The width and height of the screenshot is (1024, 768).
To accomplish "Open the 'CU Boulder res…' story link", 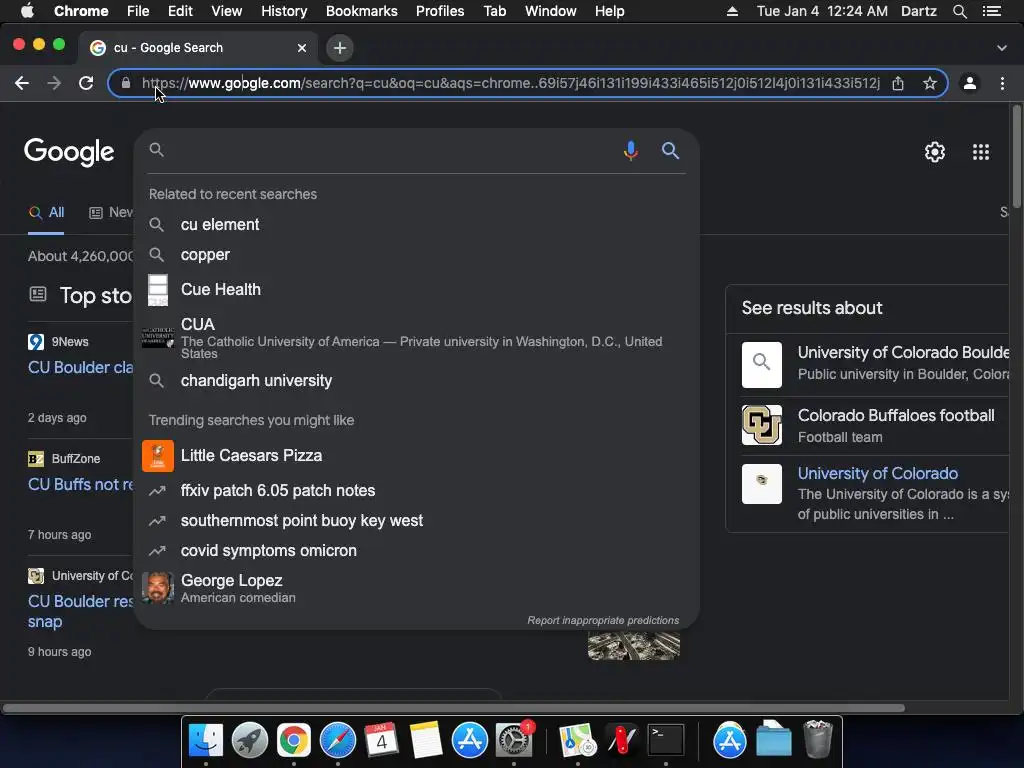I will click(x=80, y=611).
